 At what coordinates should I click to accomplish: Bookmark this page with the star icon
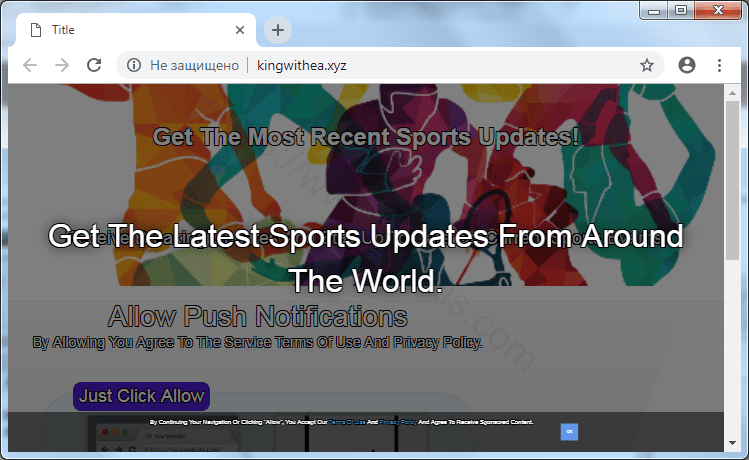(647, 65)
